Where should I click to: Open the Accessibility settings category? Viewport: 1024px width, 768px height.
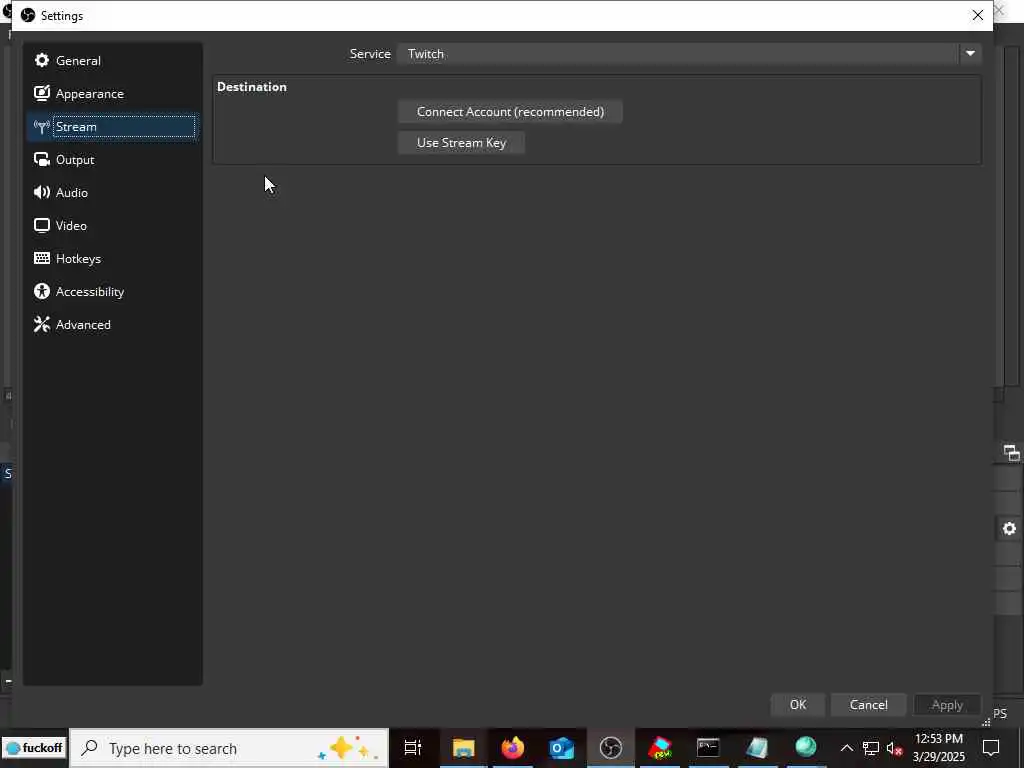click(112, 291)
